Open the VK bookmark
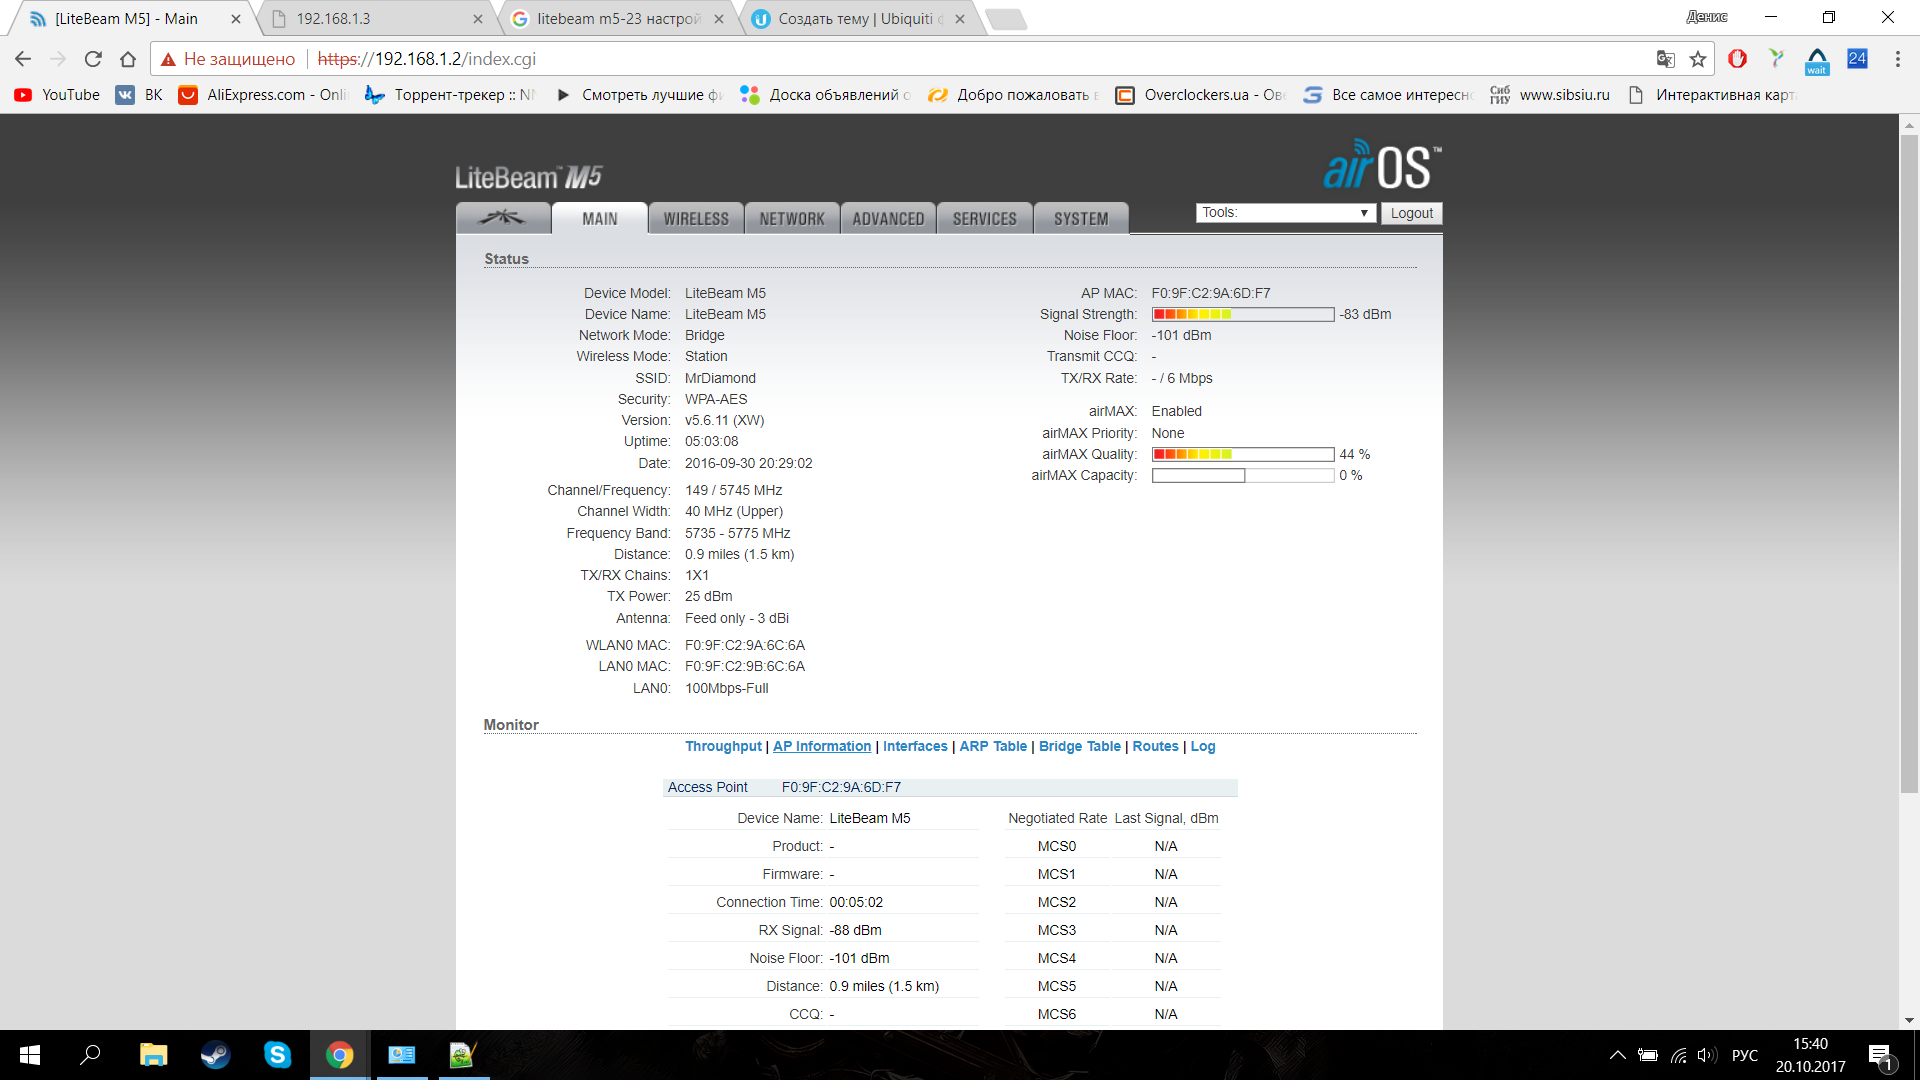Viewport: 1920px width, 1080px height. coord(139,95)
